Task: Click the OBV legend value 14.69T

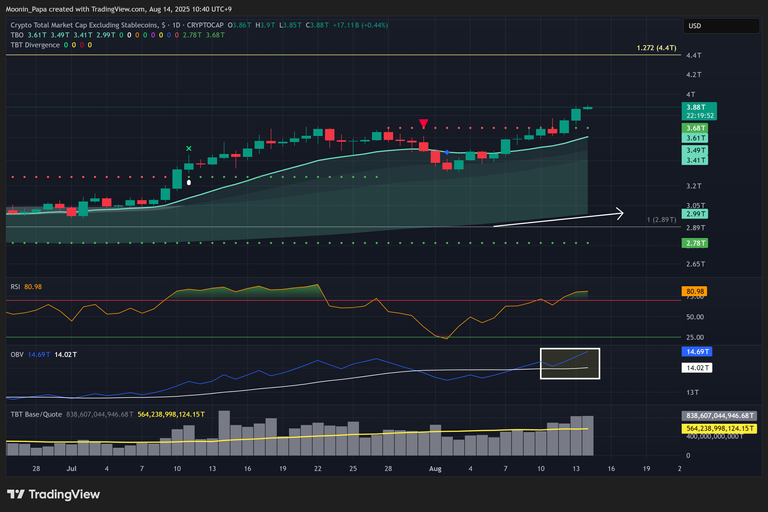Action: coord(39,354)
